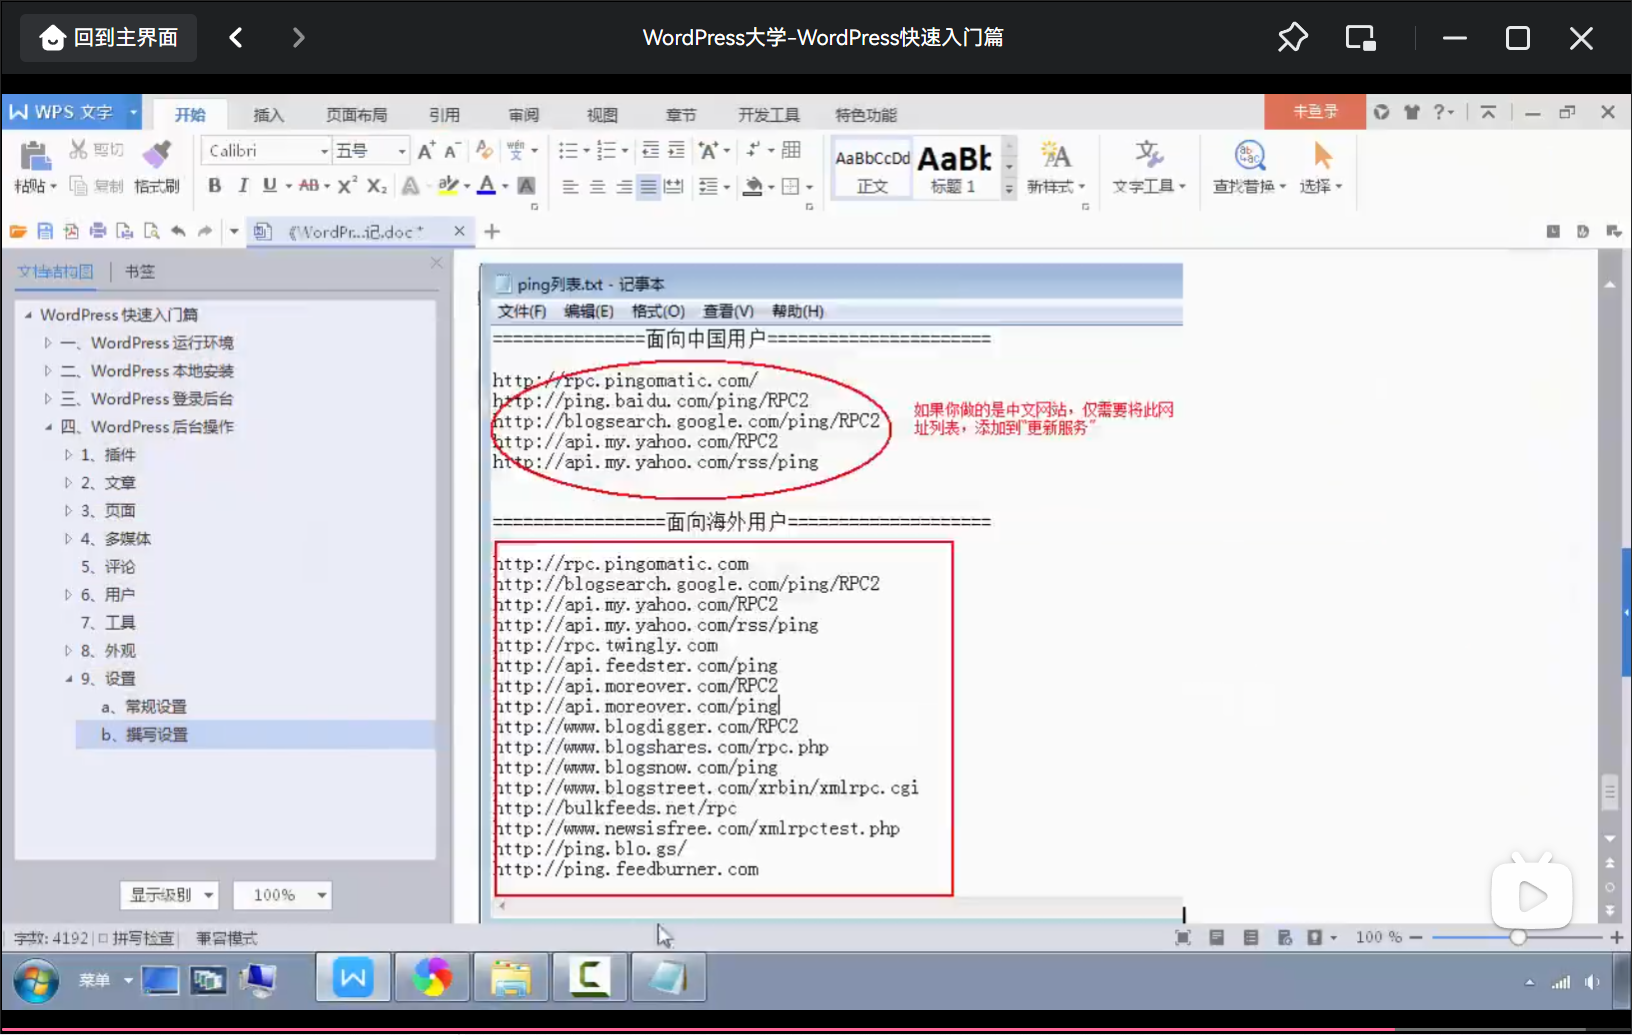Click the pin window icon
Viewport: 1632px width, 1035px height.
[x=1292, y=38]
